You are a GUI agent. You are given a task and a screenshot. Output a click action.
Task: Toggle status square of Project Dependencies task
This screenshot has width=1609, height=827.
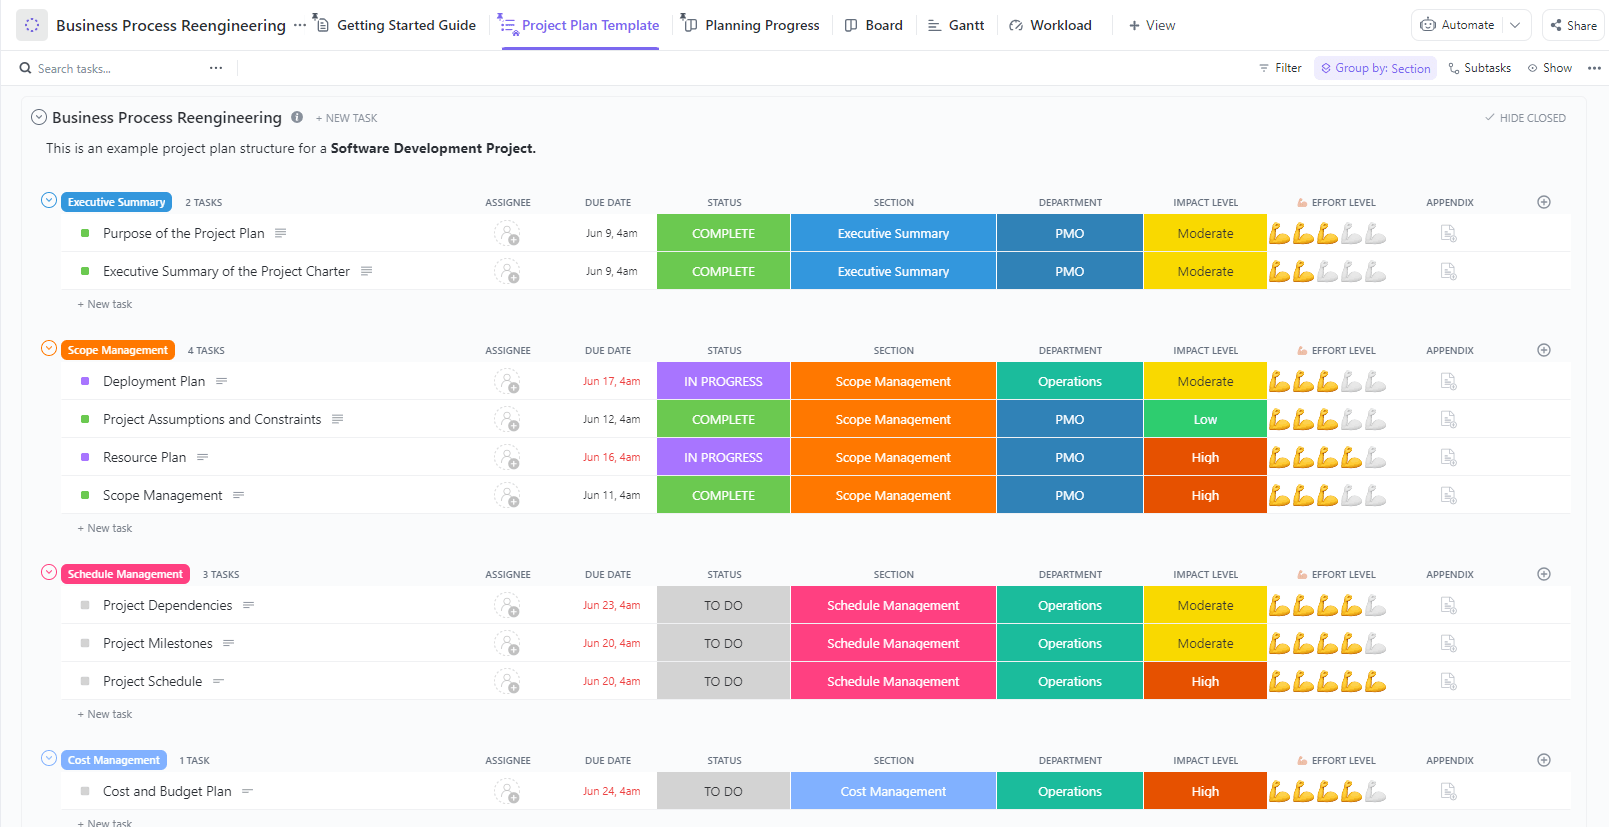tap(85, 606)
